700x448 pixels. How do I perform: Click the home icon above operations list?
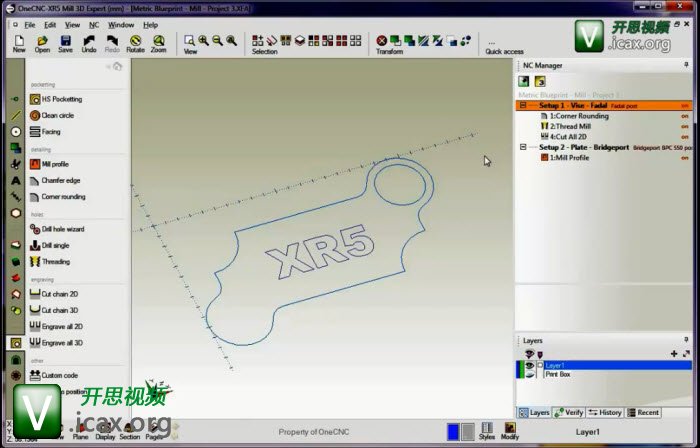[117, 66]
